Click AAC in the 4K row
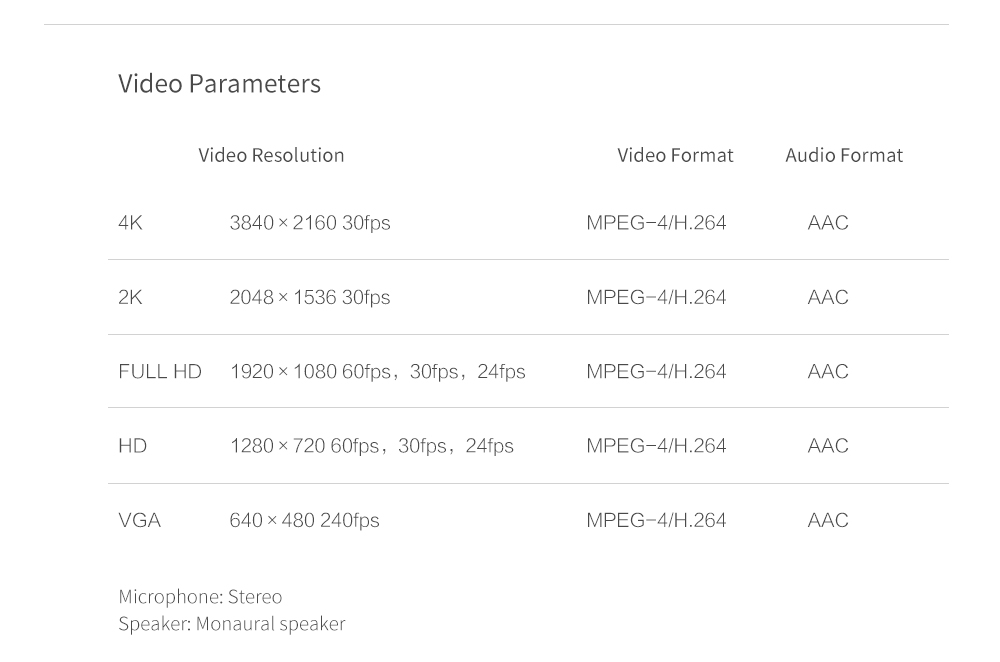The height and width of the screenshot is (662, 1000). tap(828, 223)
